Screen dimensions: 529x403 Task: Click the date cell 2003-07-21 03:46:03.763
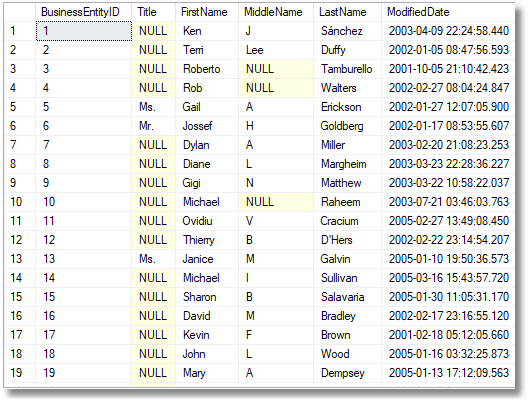point(448,202)
